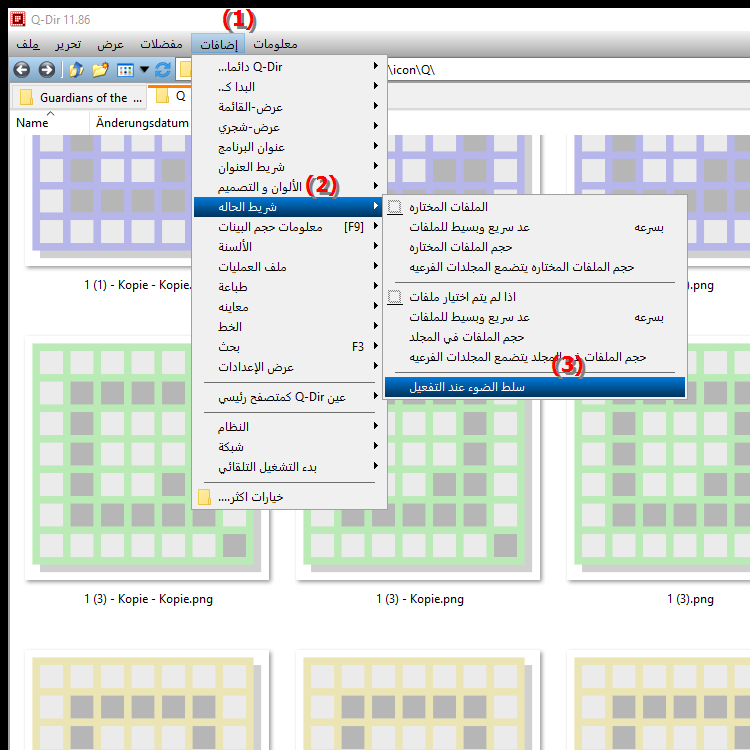
Task: Expand the دائما Q-Dir submenu
Action: [289, 66]
